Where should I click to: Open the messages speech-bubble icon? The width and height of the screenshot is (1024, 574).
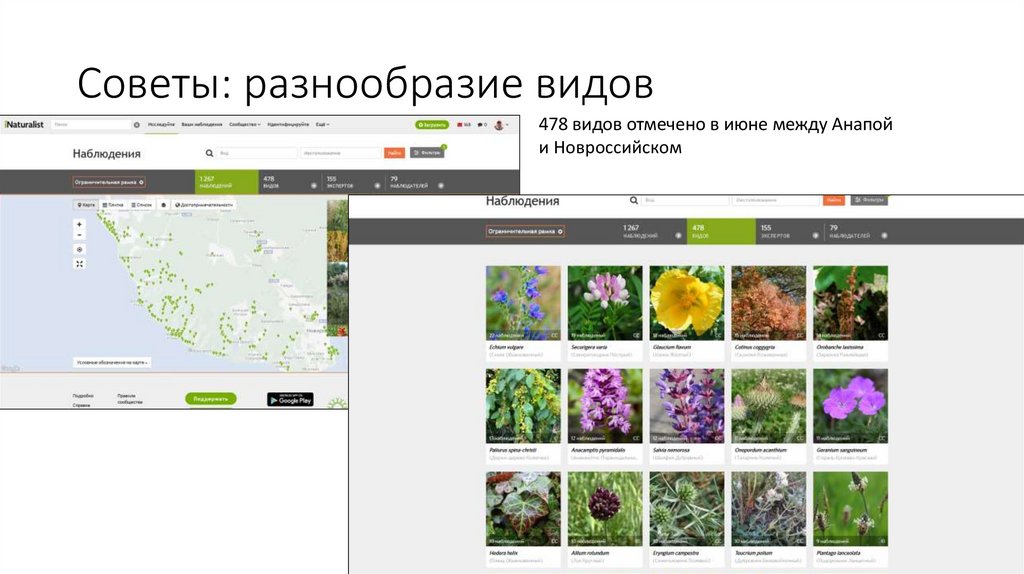[x=482, y=125]
